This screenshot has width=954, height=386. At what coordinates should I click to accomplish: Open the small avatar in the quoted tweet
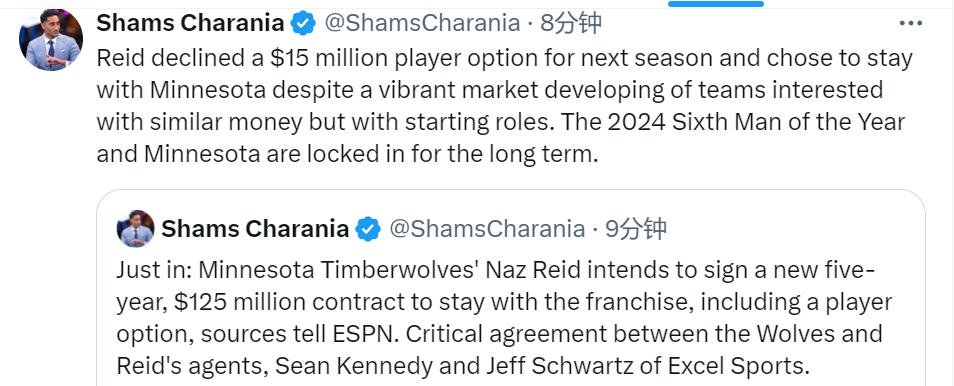tap(135, 229)
